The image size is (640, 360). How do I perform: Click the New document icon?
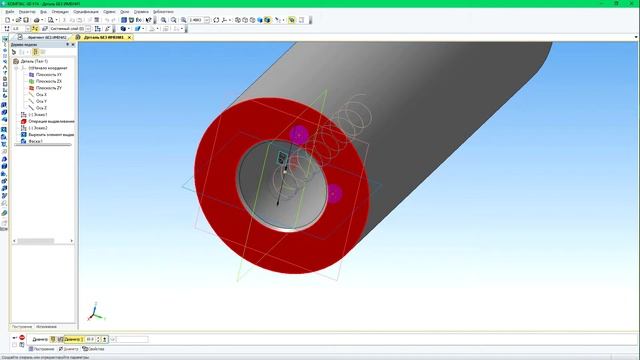pos(7,20)
